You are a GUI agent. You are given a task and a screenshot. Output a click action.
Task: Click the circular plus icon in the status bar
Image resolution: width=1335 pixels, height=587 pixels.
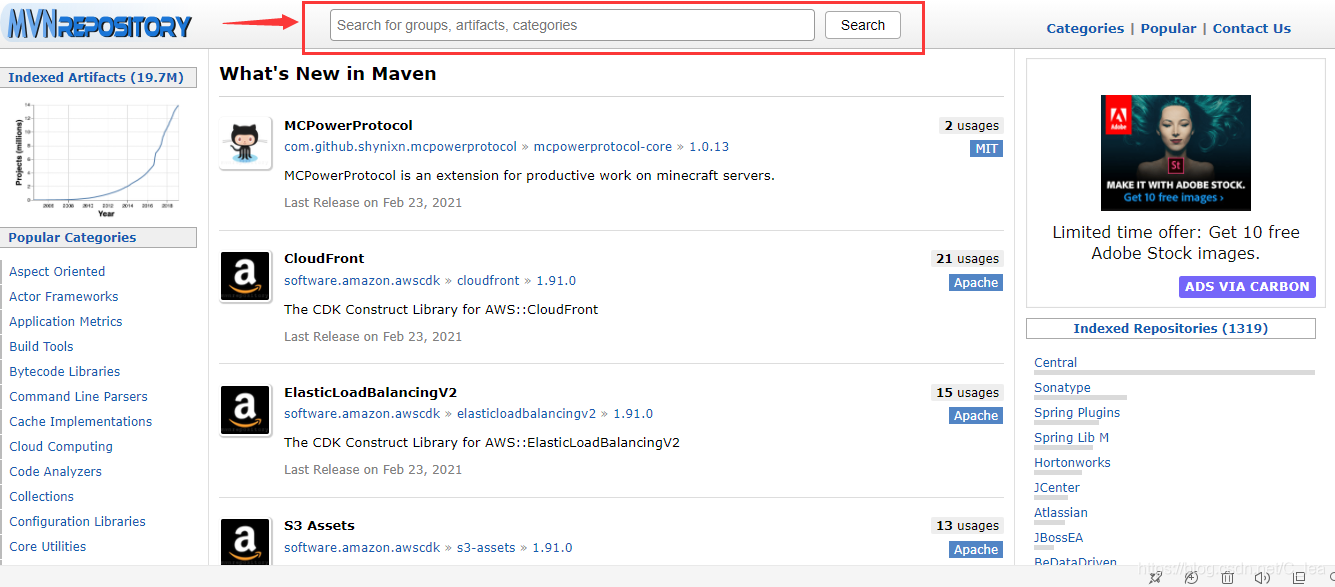pos(1191,577)
